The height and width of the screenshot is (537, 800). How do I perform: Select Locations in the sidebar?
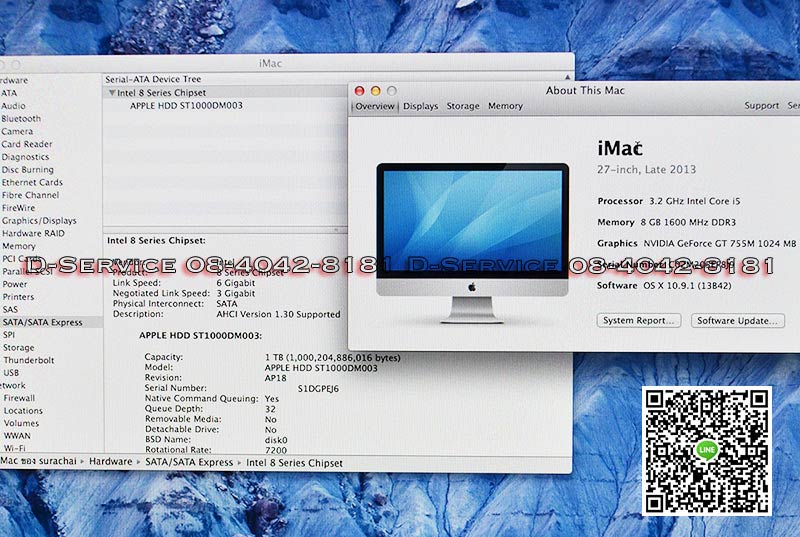(x=23, y=411)
